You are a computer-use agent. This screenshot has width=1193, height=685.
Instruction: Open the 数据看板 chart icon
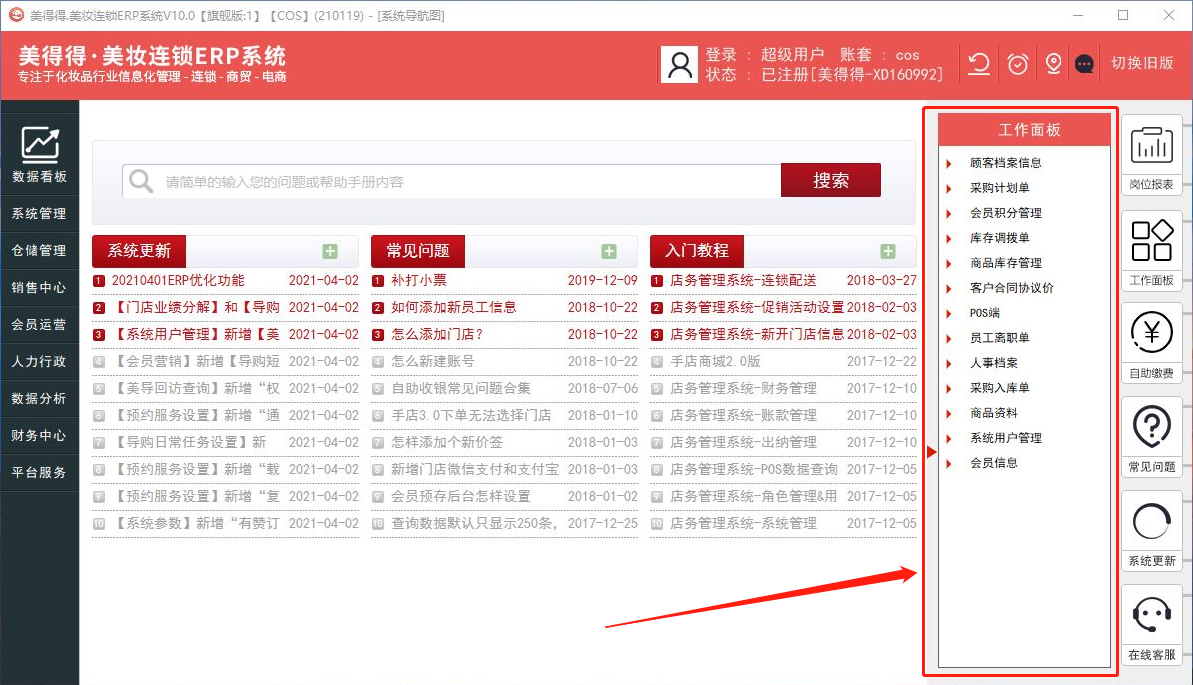tap(40, 145)
